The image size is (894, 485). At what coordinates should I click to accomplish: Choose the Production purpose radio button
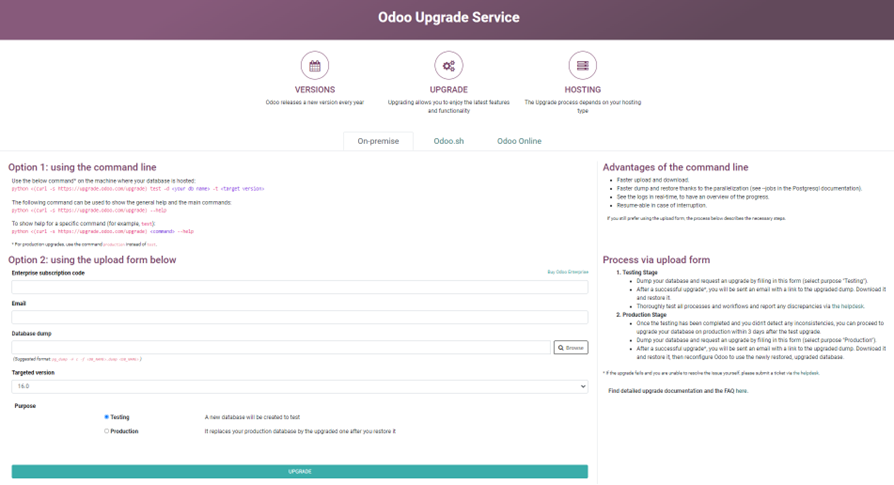coord(107,431)
